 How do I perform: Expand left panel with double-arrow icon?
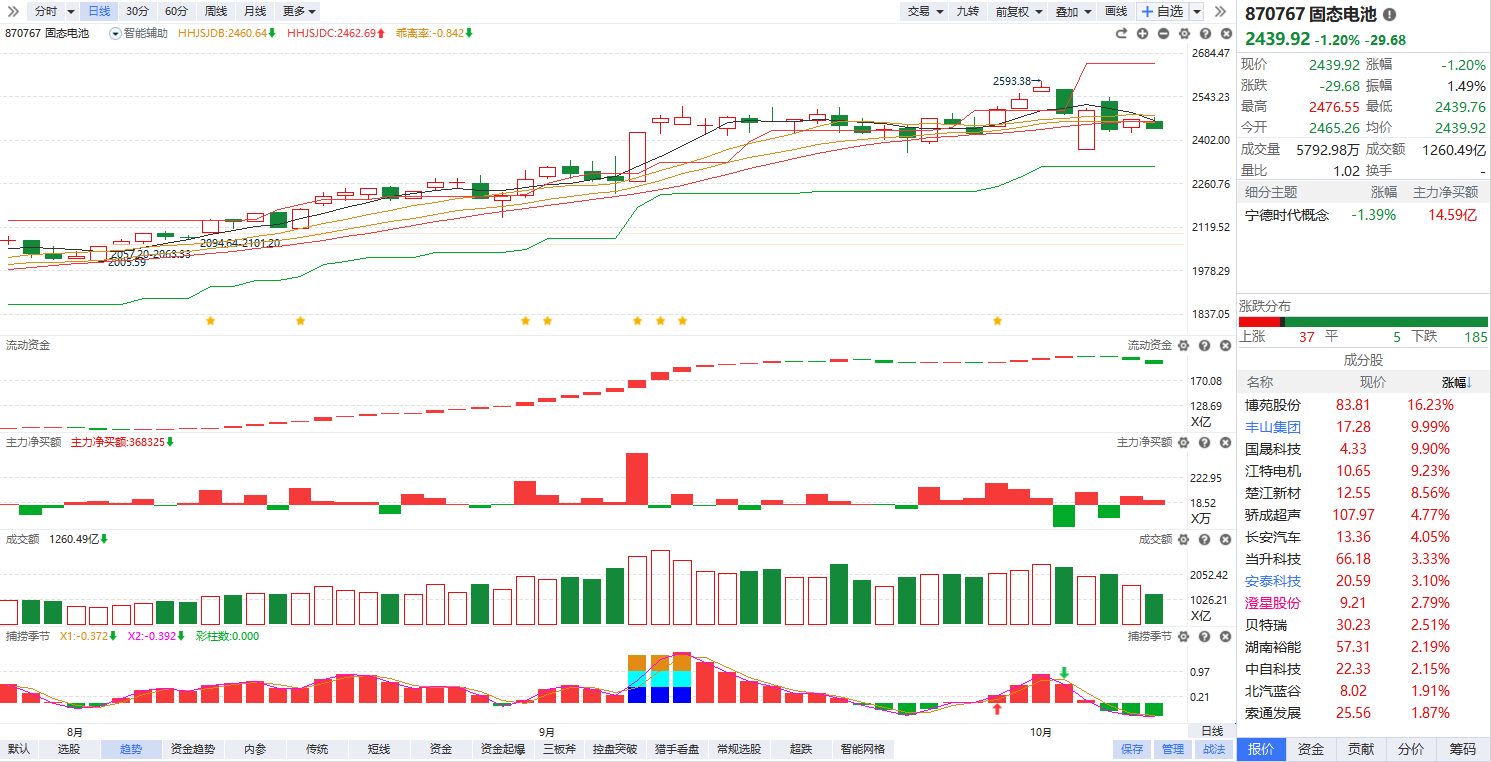coord(13,11)
